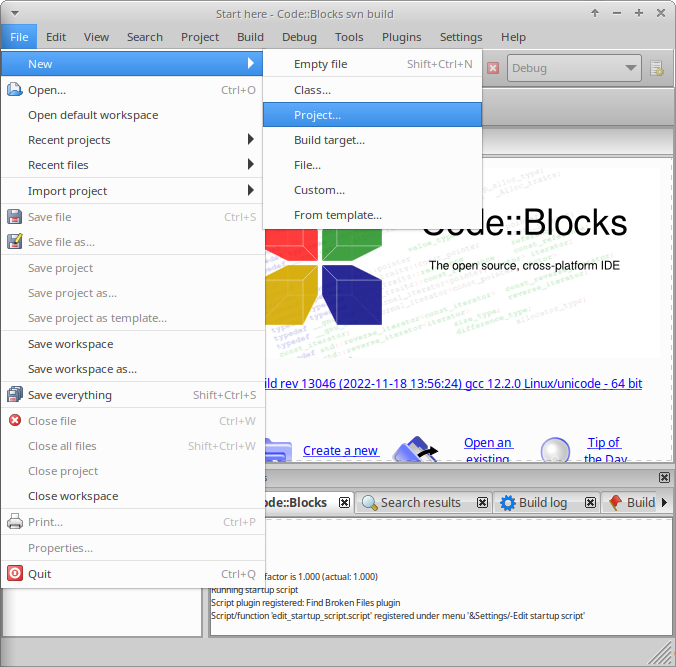Choose From template... menu entry

pyautogui.click(x=372, y=215)
